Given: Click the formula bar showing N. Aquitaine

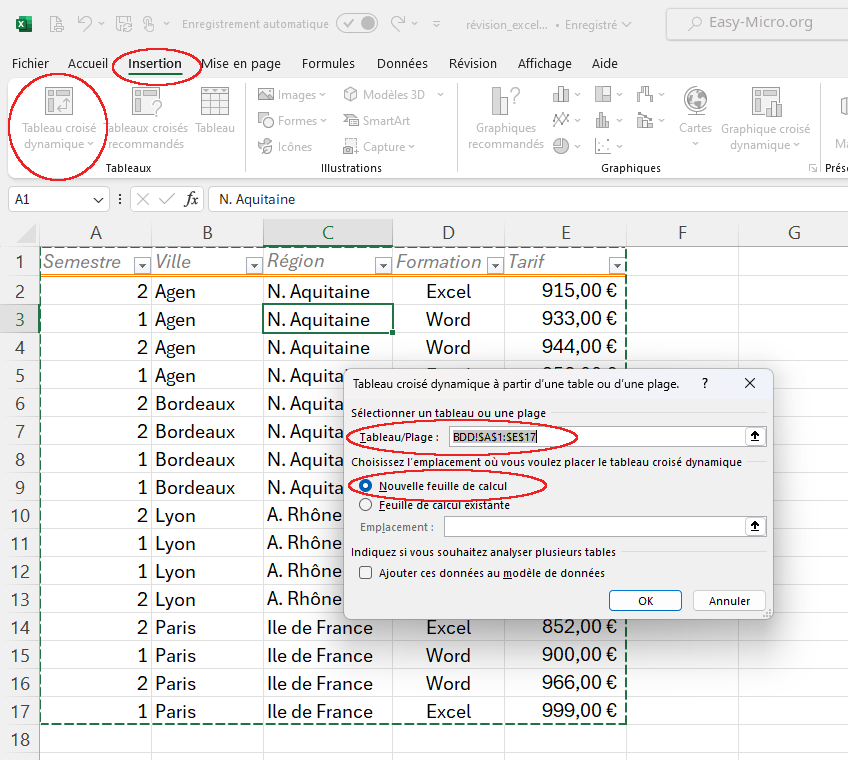Looking at the screenshot, I should pyautogui.click(x=528, y=199).
